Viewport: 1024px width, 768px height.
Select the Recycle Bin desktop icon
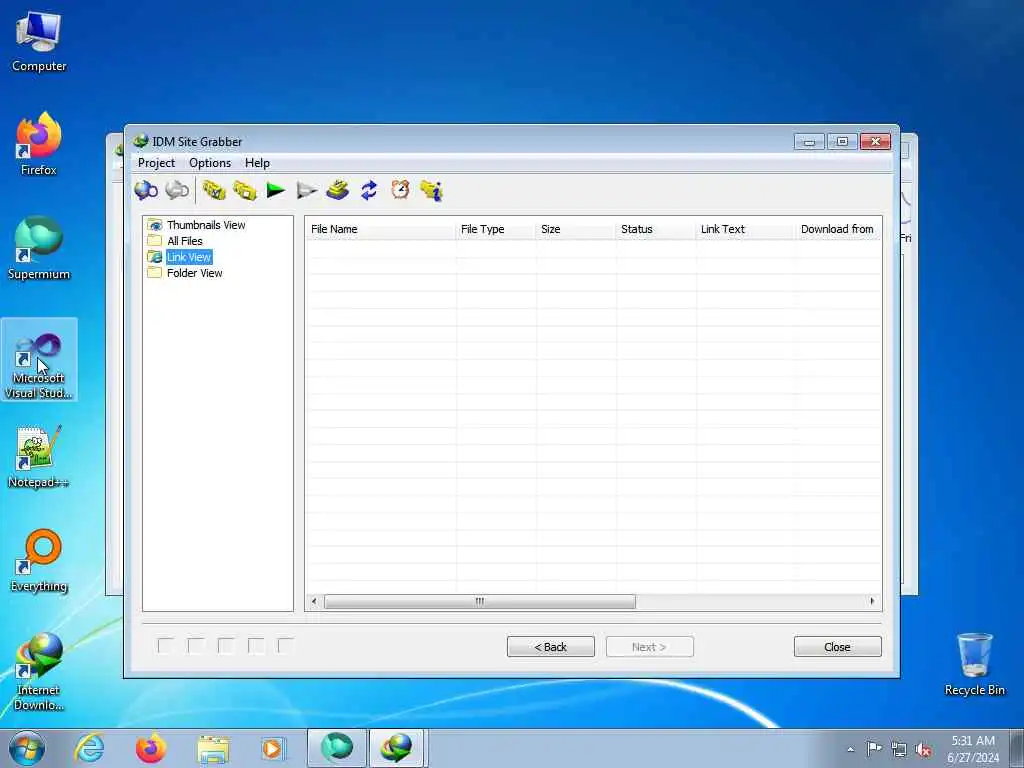click(974, 664)
